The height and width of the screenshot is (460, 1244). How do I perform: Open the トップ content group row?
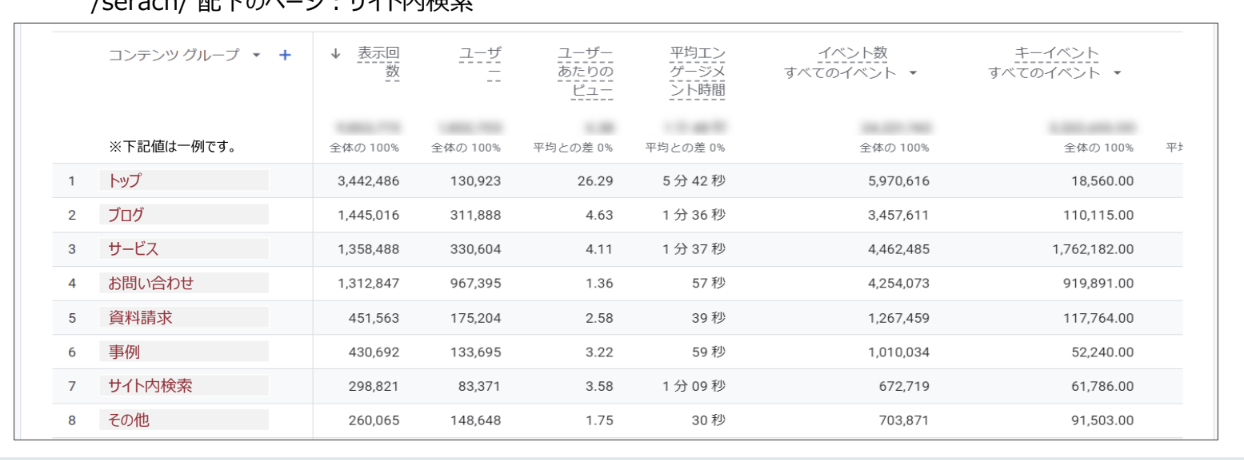tap(125, 181)
